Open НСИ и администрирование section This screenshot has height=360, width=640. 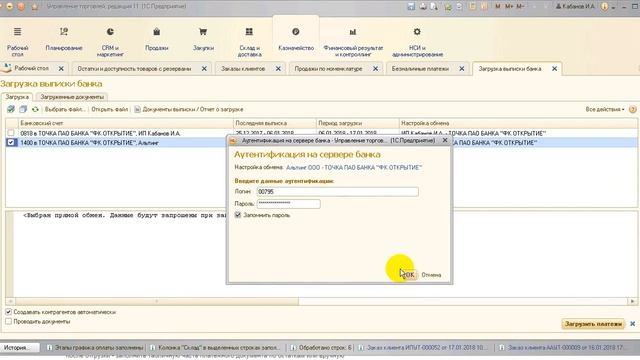417,42
